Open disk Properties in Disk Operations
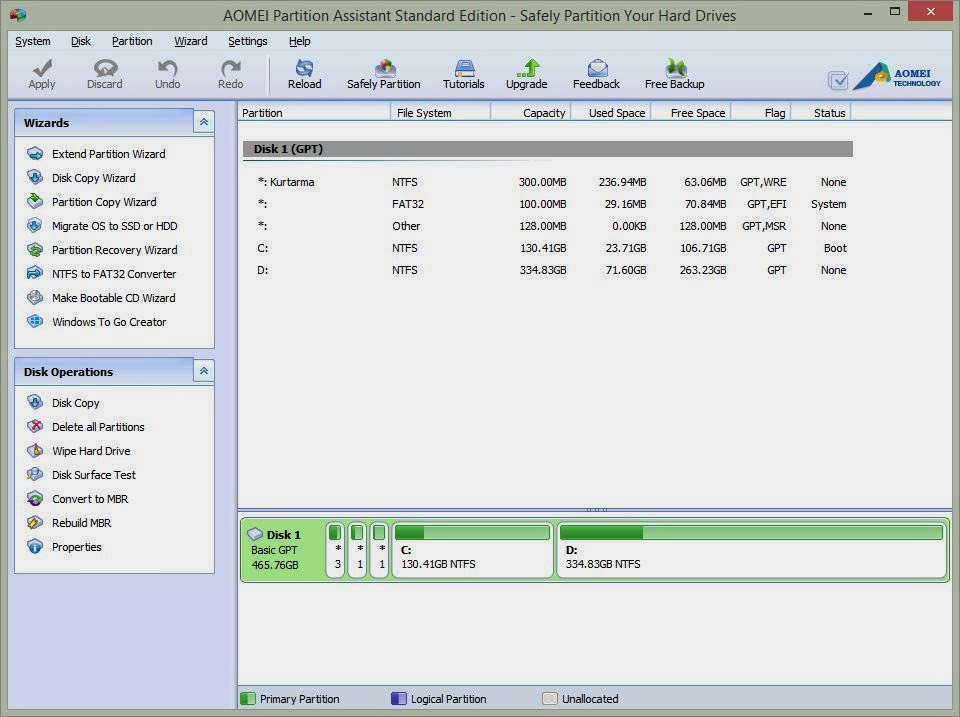Viewport: 960px width, 717px height. pos(77,547)
